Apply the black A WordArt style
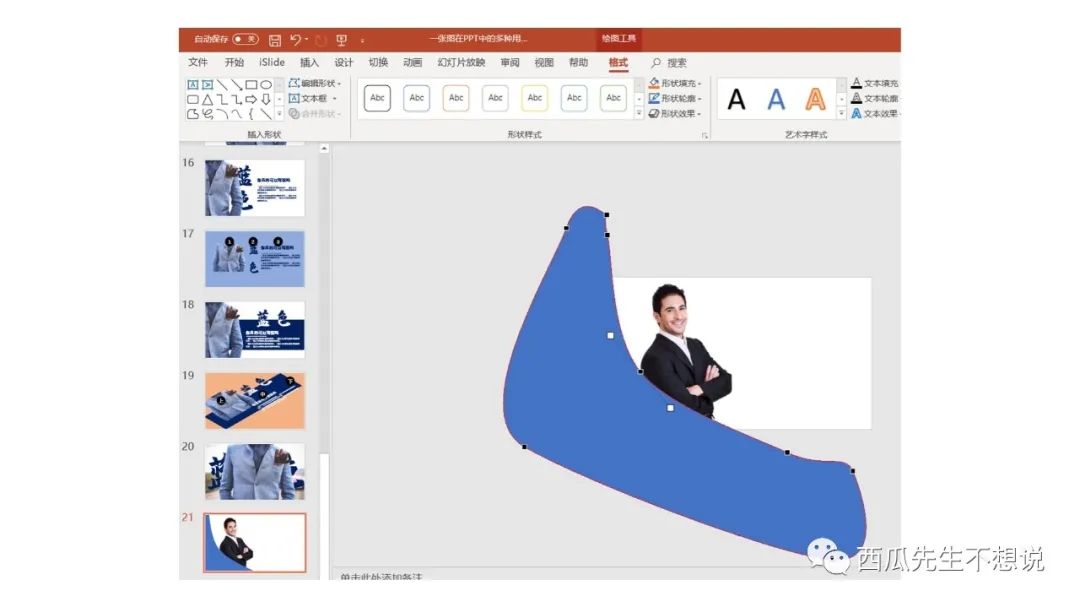Screen dimensions: 1080x607 tap(736, 100)
